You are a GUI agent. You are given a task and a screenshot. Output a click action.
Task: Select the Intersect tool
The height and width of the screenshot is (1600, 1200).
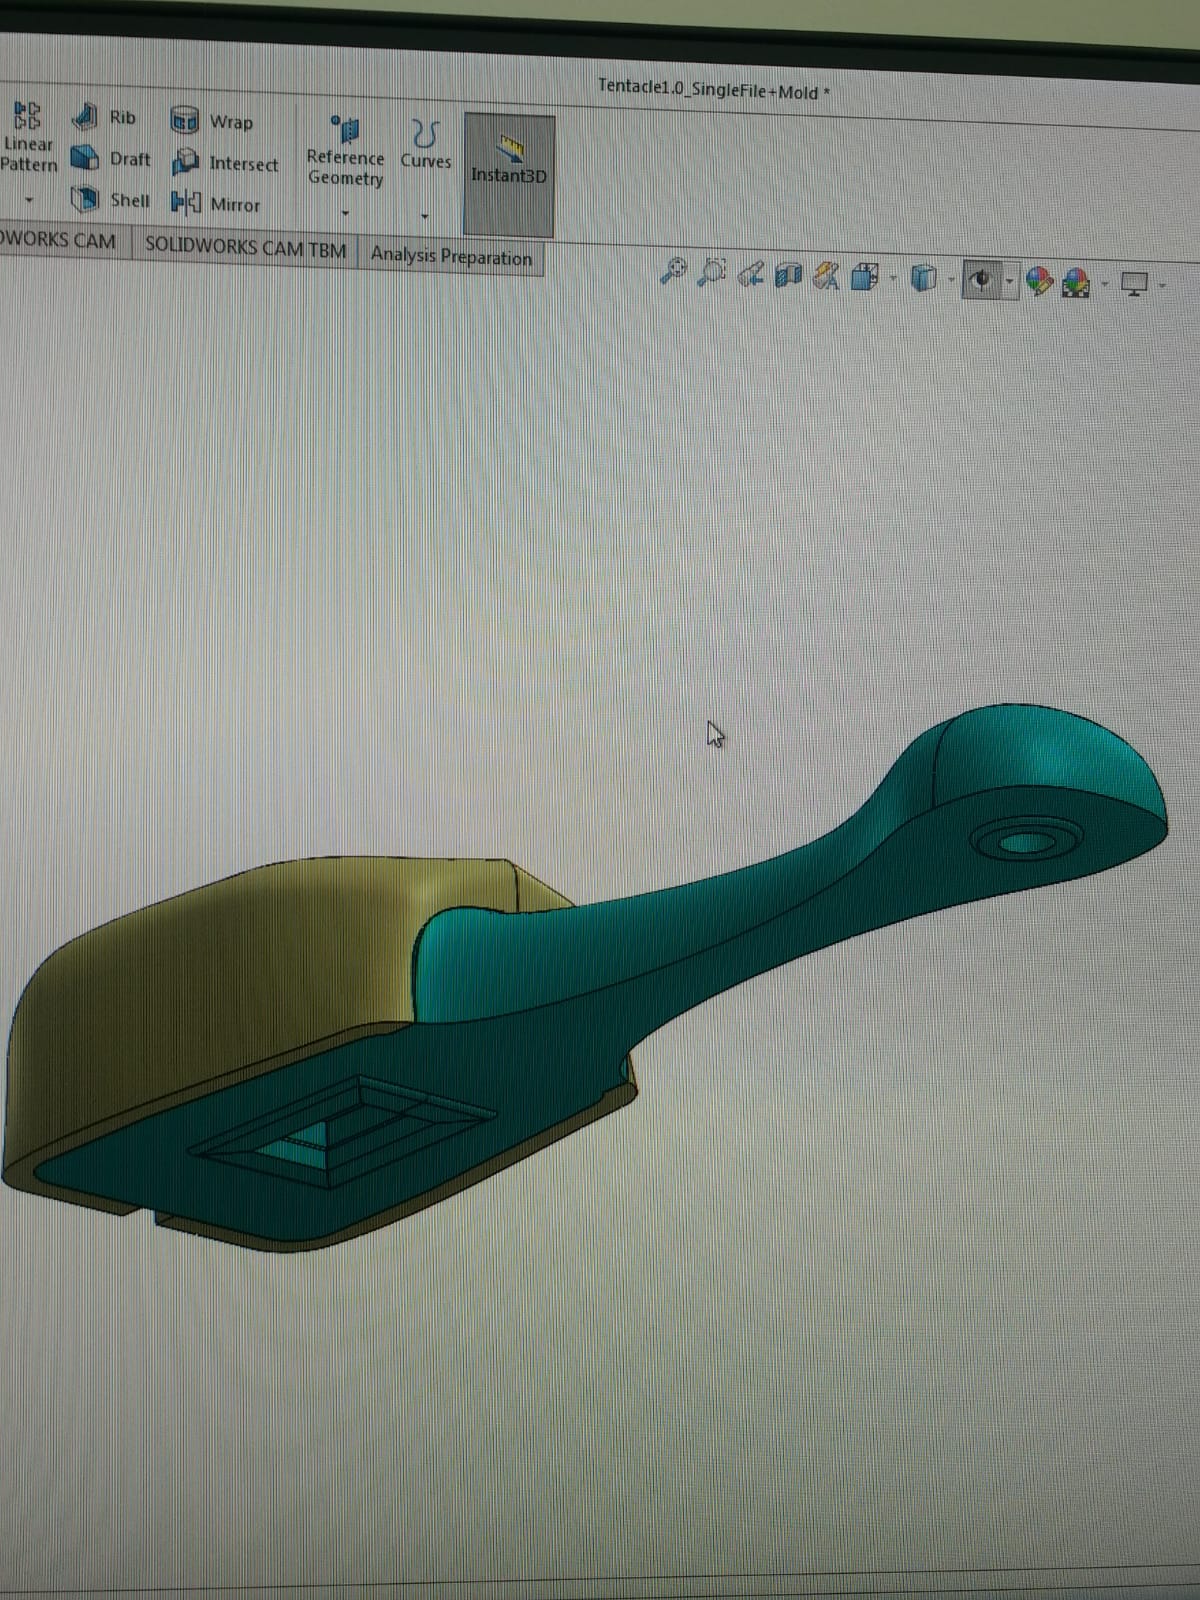pos(224,163)
